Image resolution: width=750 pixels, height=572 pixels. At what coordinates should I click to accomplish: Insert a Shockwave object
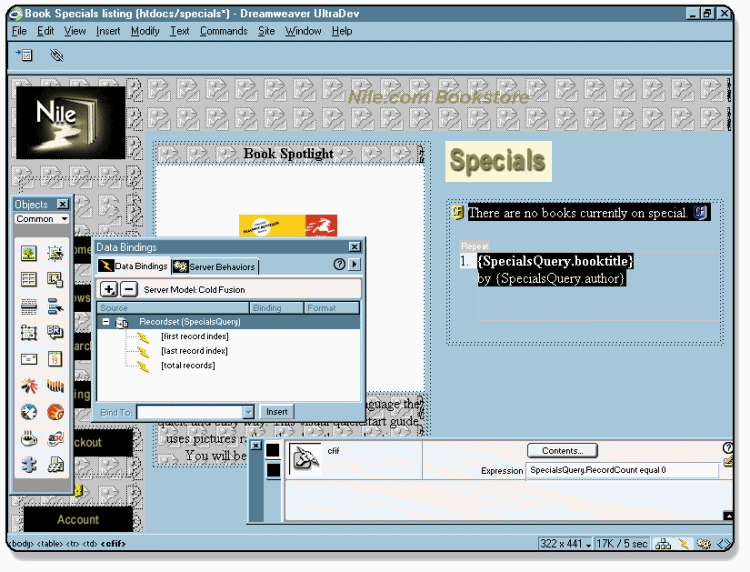pyautogui.click(x=55, y=385)
